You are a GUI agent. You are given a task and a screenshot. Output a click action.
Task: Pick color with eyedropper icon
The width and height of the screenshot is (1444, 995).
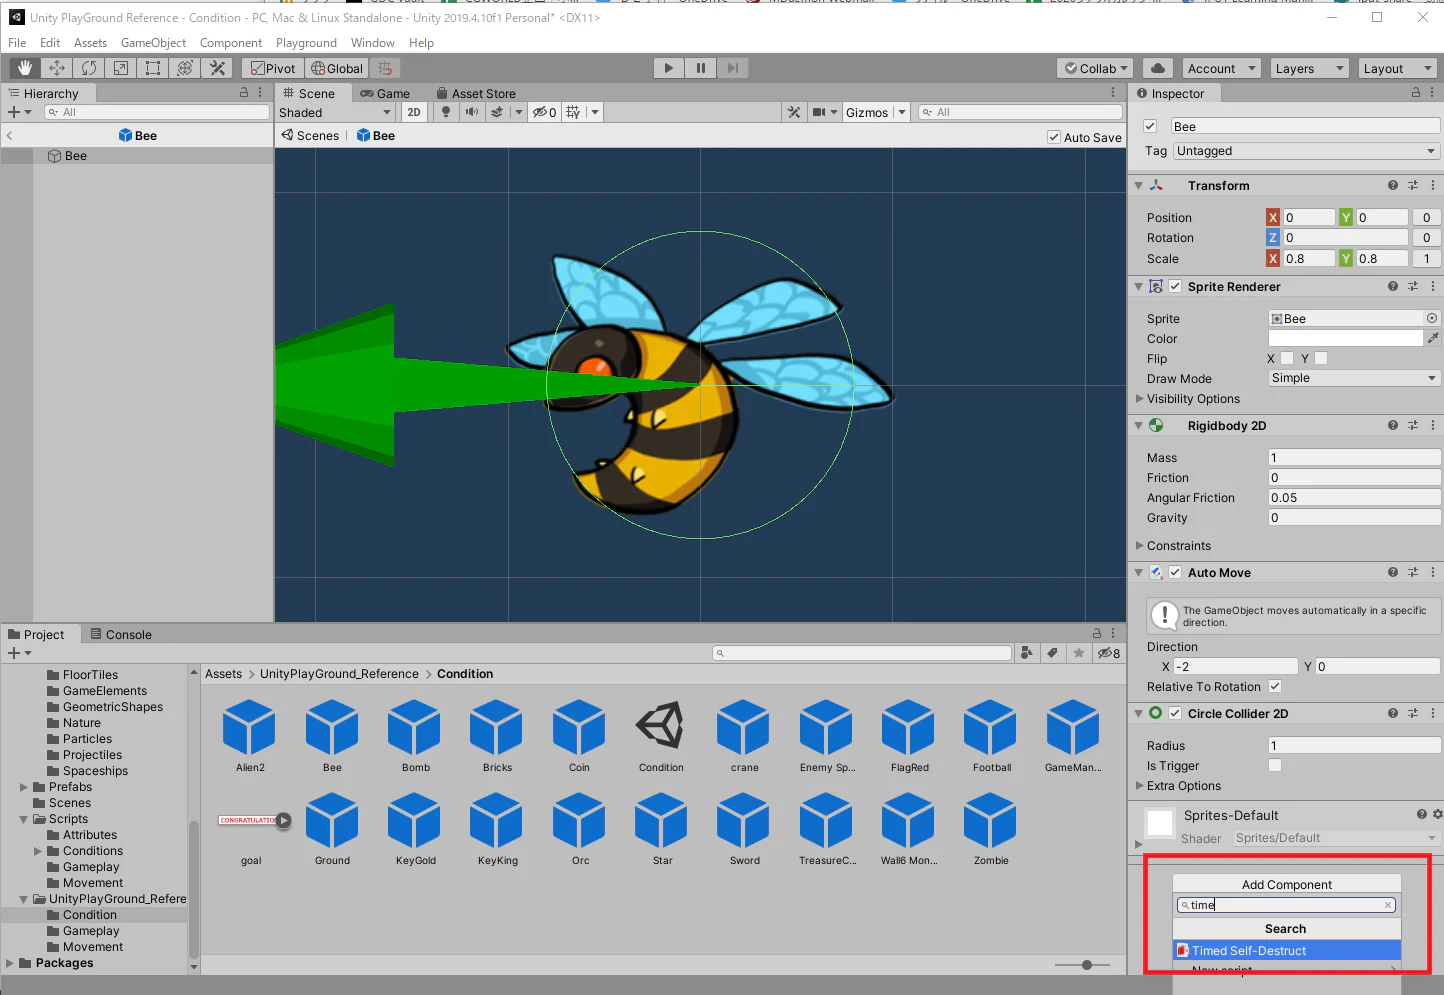(1433, 338)
